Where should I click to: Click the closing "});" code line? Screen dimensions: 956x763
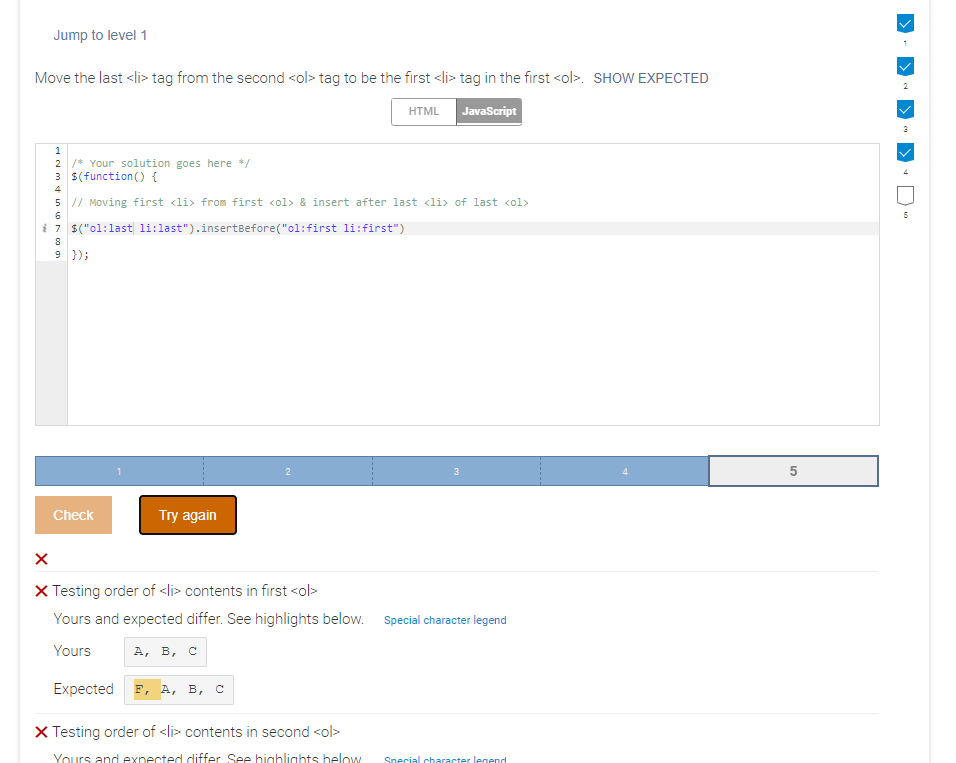80,254
